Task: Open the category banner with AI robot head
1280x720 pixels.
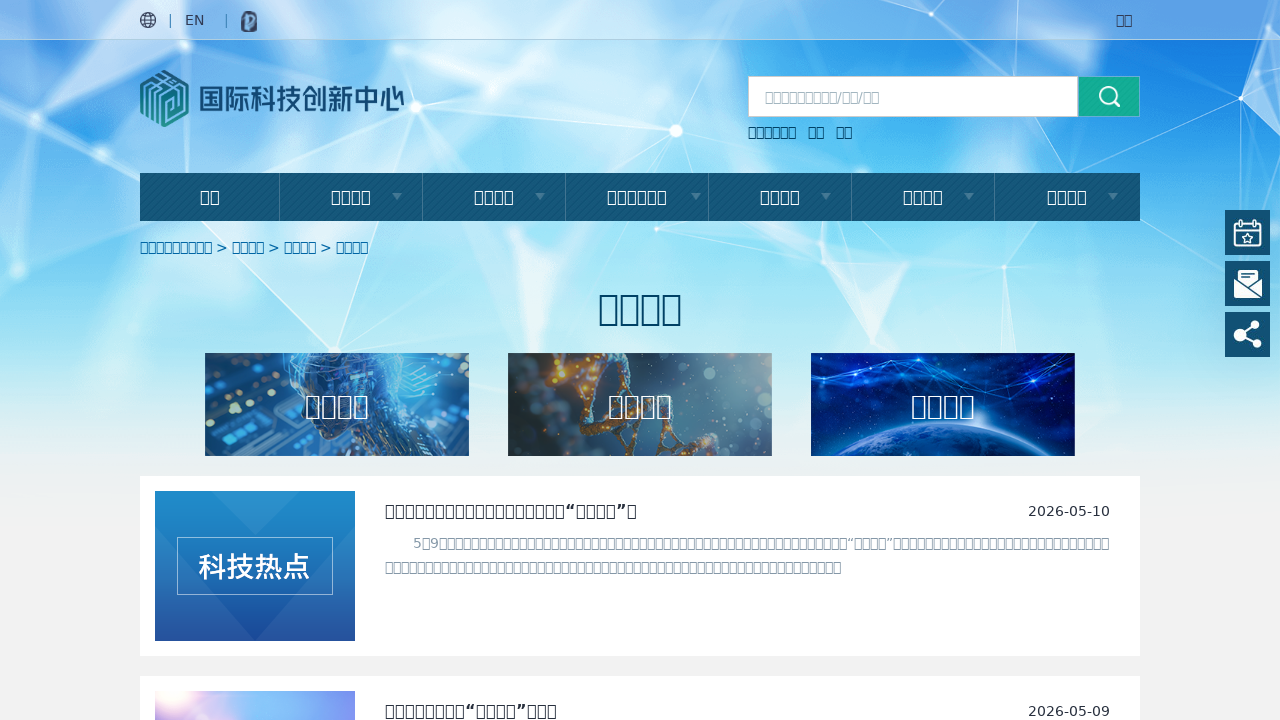Action: (x=337, y=404)
